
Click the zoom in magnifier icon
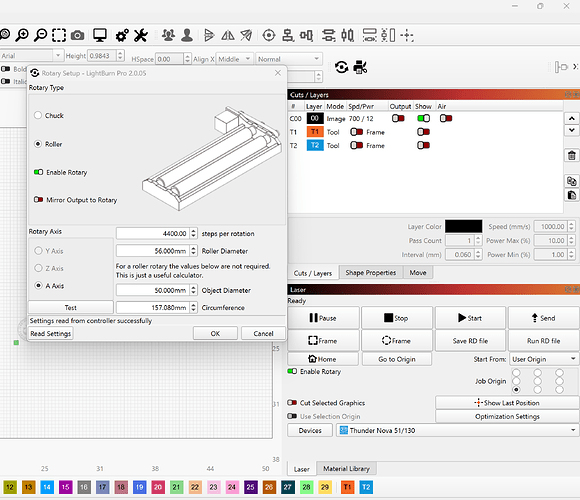tap(22, 35)
